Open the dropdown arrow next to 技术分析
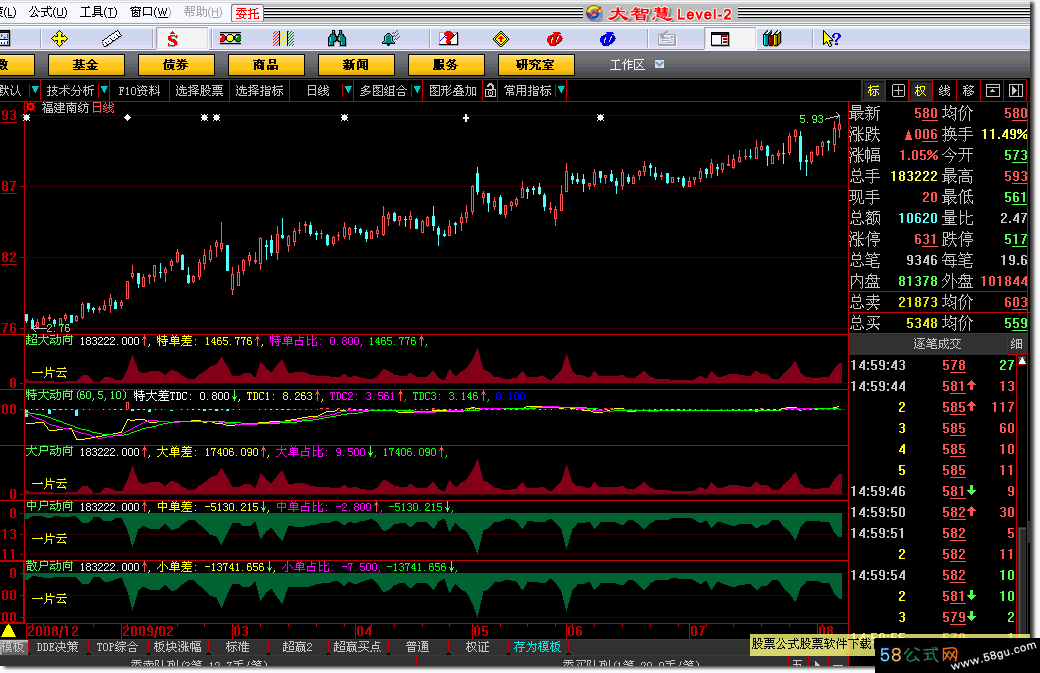Viewport: 1040px width, 673px height. click(104, 90)
